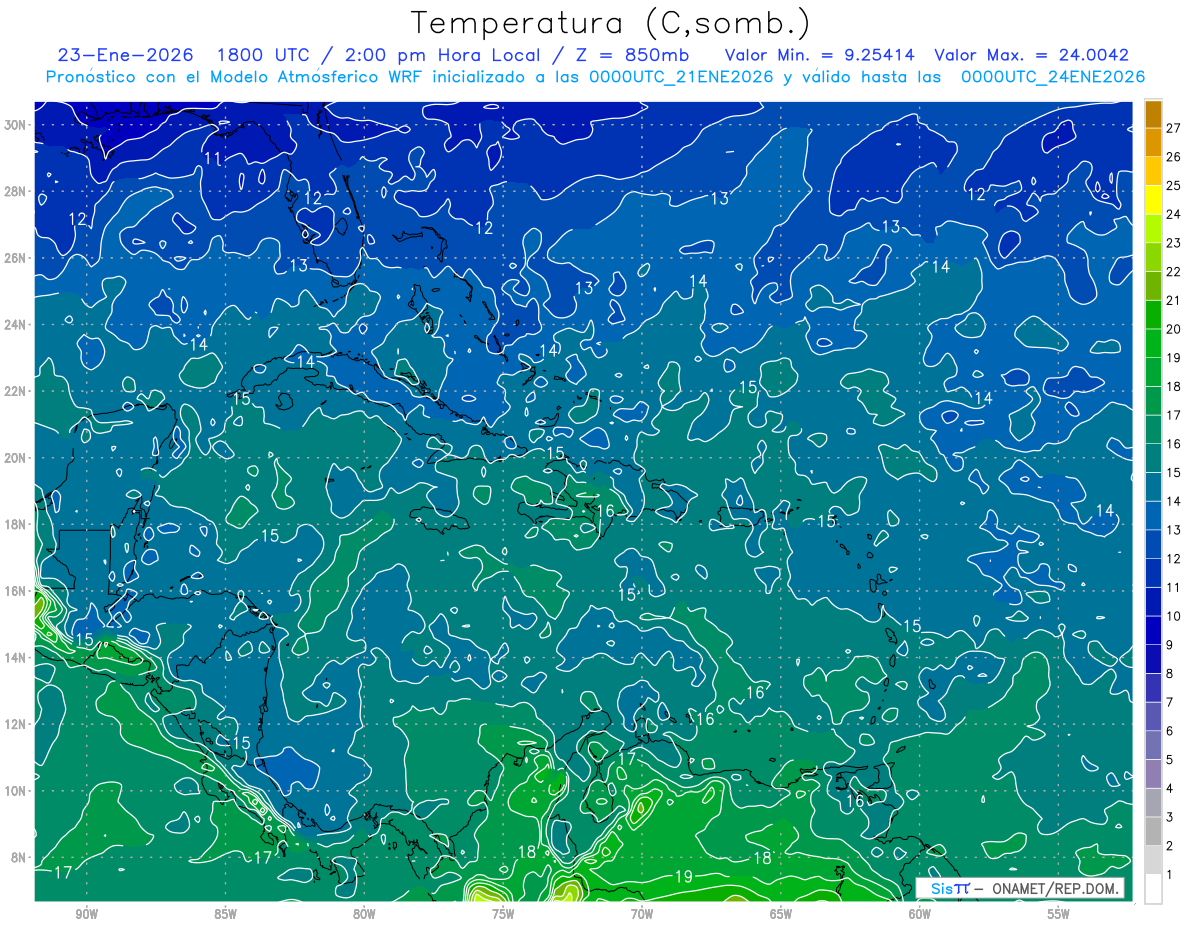The width and height of the screenshot is (1200, 927).
Task: Click '2:00 pm Hora Local' text
Action: (440, 55)
